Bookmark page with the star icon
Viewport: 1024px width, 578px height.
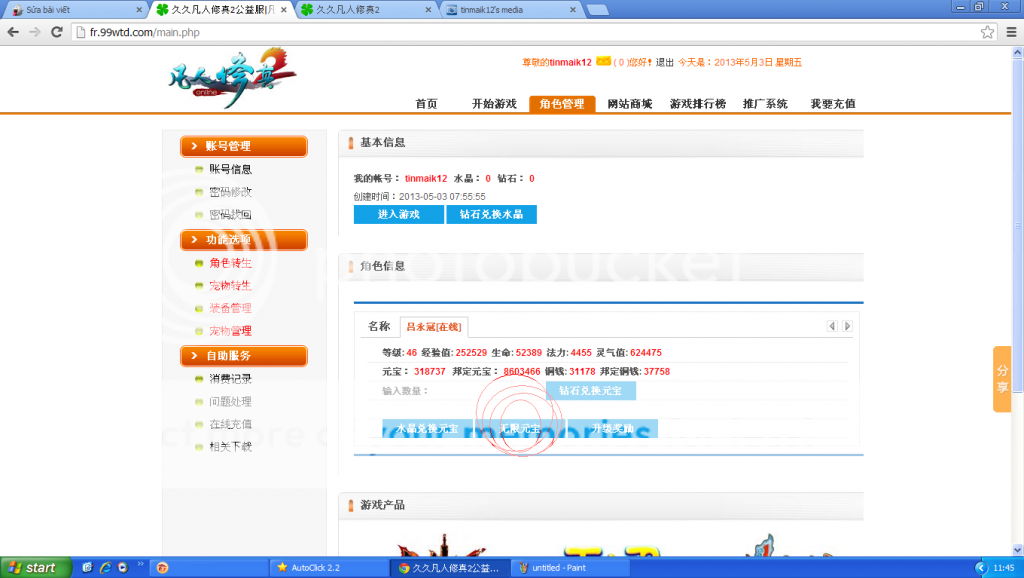[x=987, y=32]
